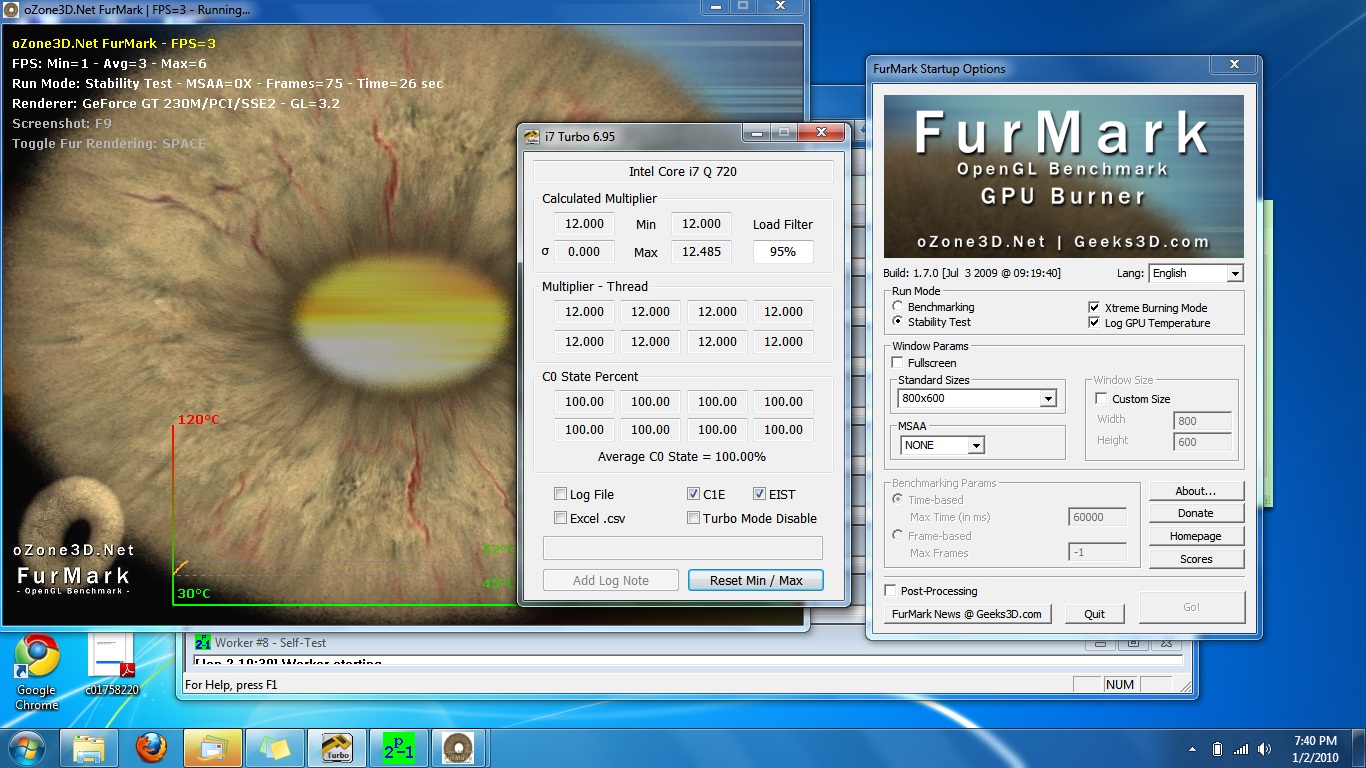The width and height of the screenshot is (1366, 768).
Task: Click the For Help, press F1 status text
Action: (x=231, y=685)
